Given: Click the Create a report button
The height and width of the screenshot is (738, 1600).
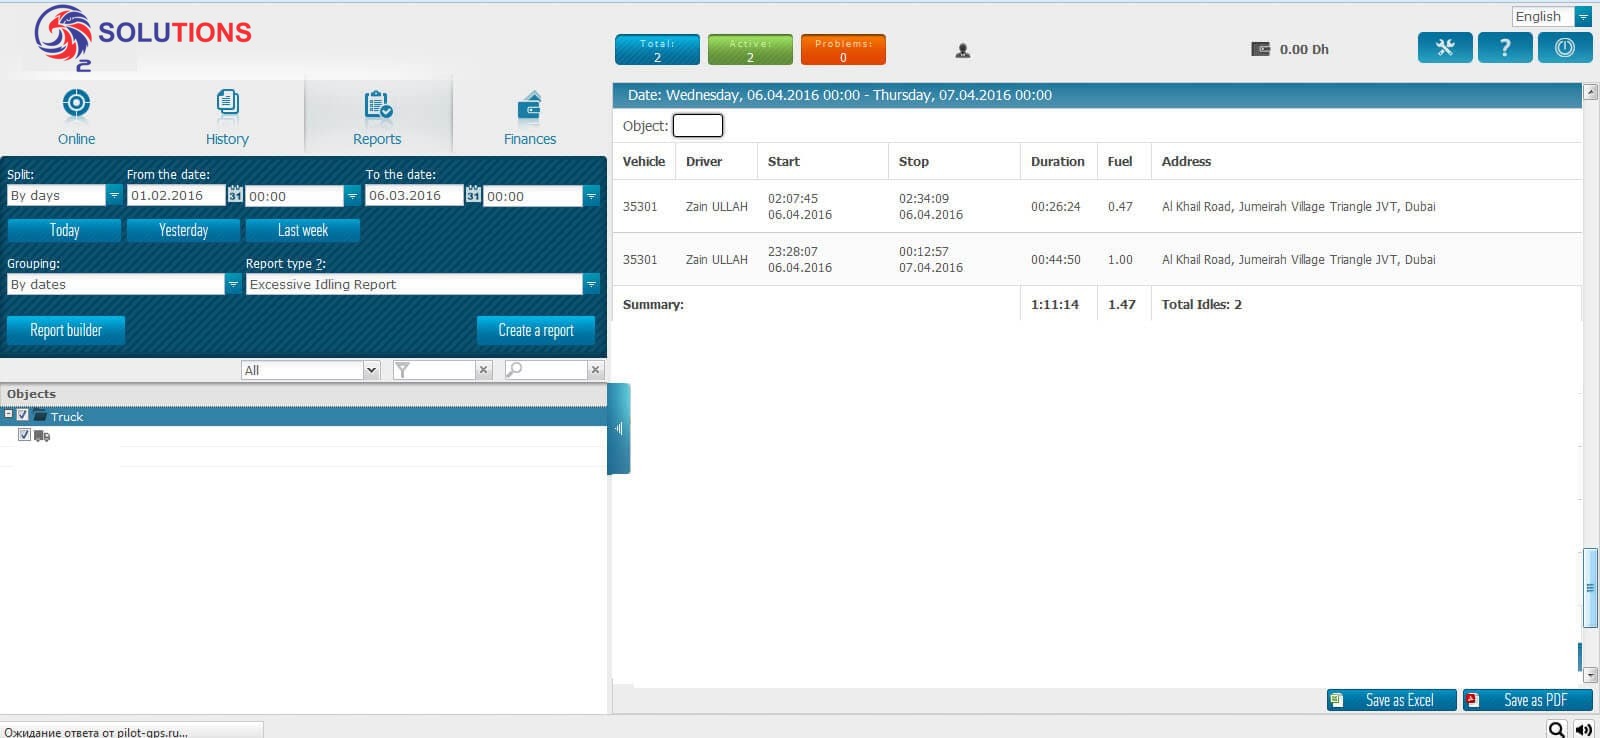Looking at the screenshot, I should coord(536,330).
